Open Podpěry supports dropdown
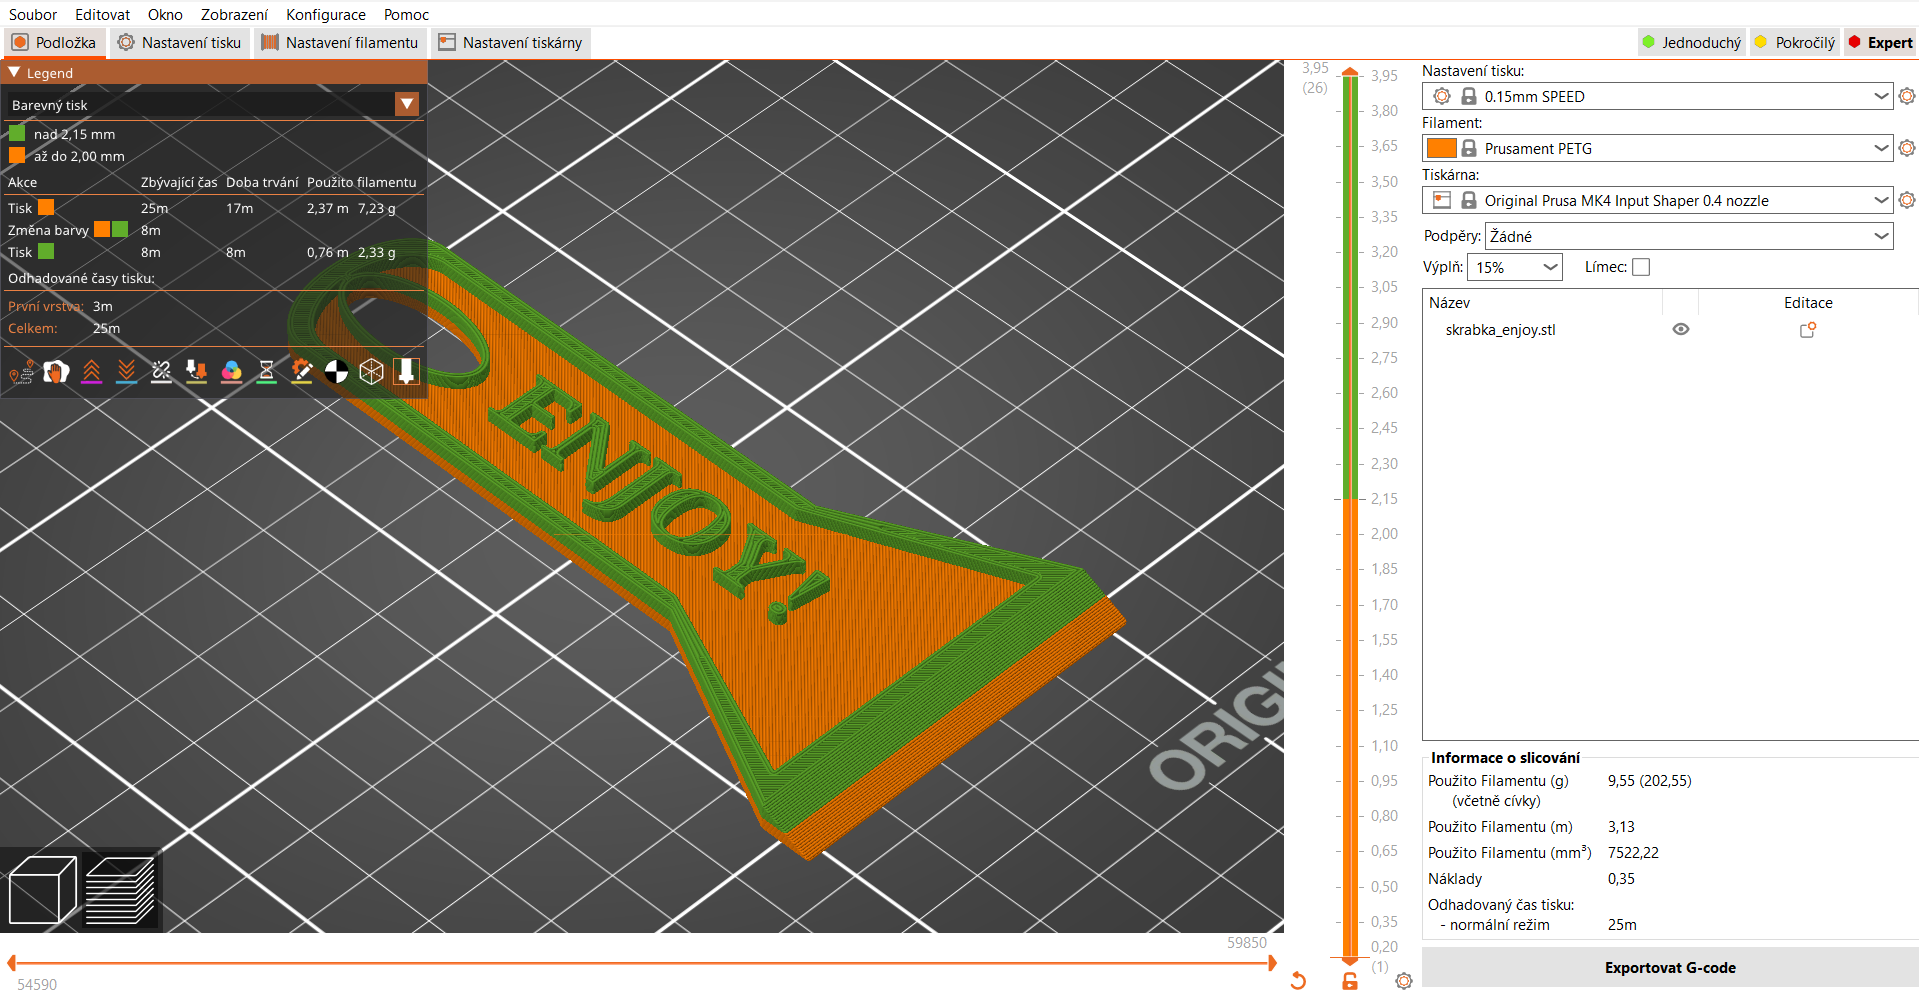 point(1689,236)
